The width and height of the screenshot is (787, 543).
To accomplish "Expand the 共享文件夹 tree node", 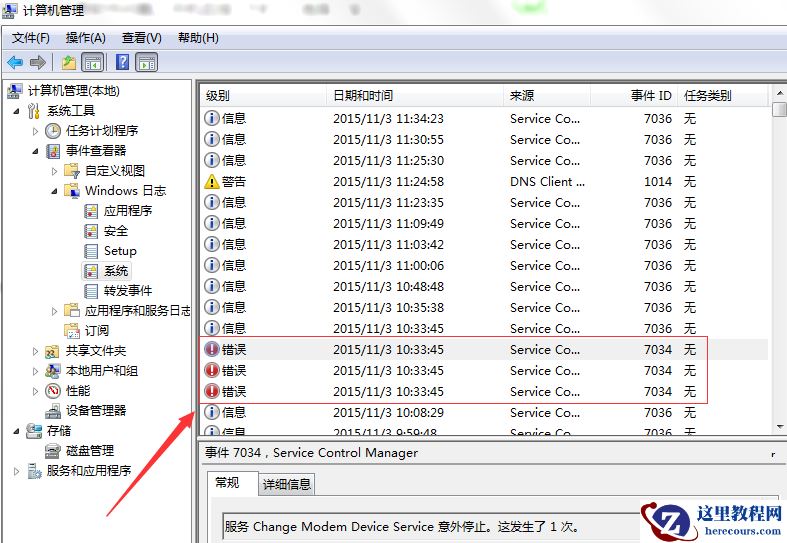I will 35,351.
